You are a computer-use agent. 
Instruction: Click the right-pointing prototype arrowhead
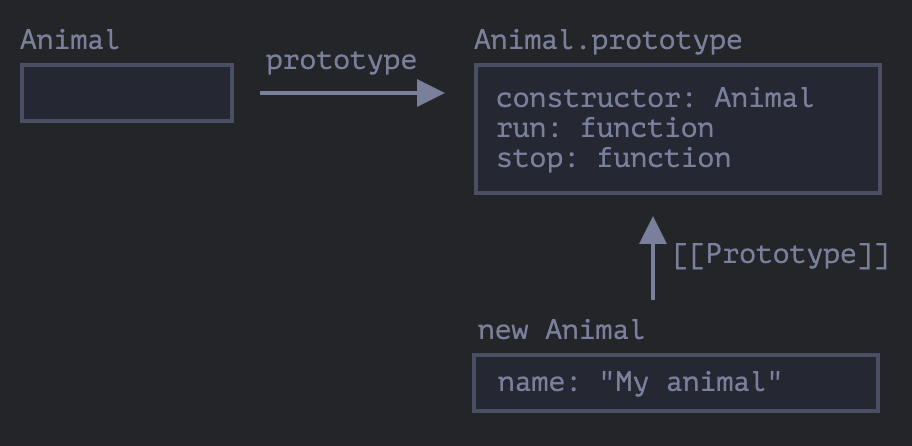(432, 93)
